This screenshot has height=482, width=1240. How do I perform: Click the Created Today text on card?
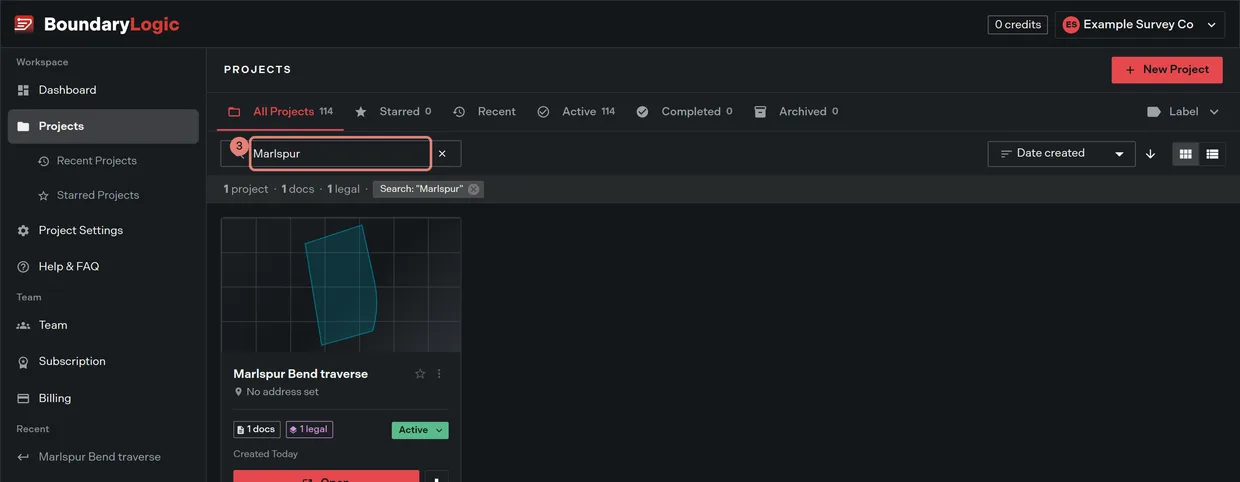[266, 454]
